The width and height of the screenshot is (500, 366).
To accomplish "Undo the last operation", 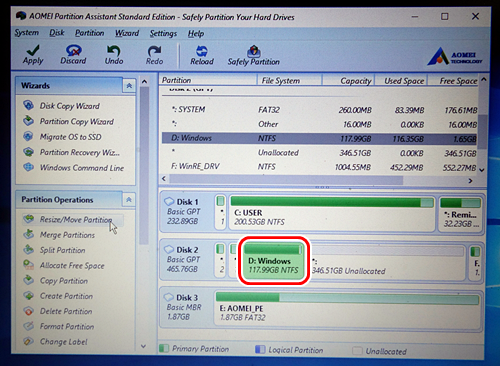I will [x=114, y=55].
